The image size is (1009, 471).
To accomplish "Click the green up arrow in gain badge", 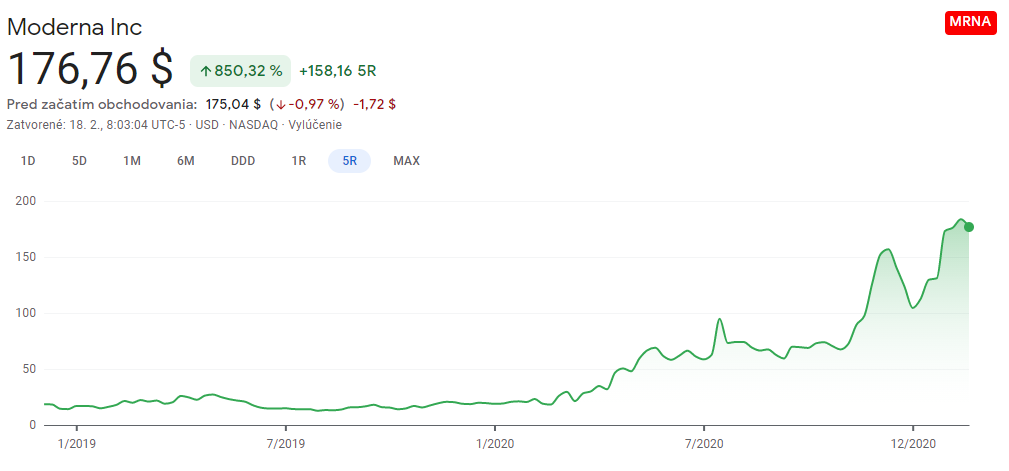I will (x=206, y=71).
